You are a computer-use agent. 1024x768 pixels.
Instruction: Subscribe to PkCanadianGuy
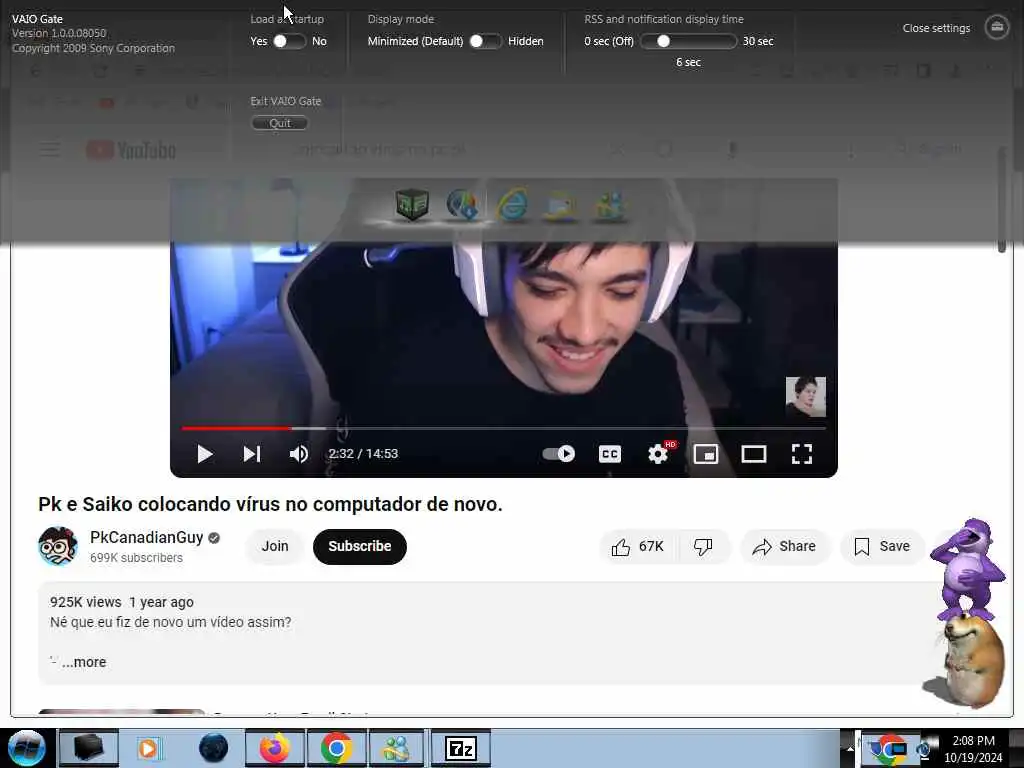[x=359, y=547]
